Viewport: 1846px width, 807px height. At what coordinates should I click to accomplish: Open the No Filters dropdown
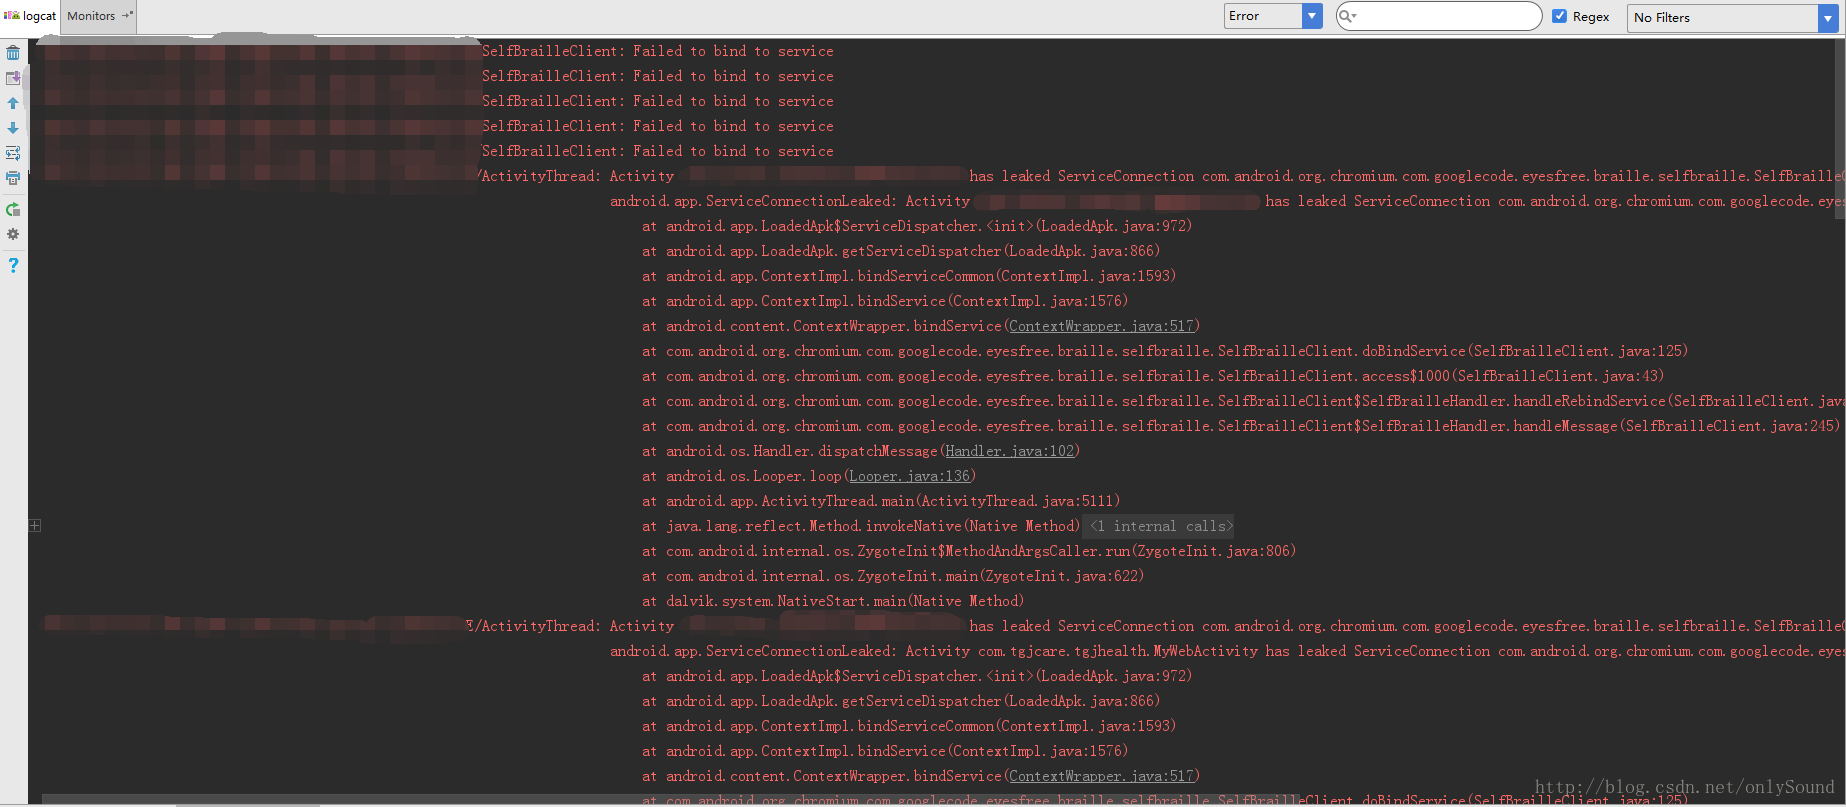coord(1733,17)
